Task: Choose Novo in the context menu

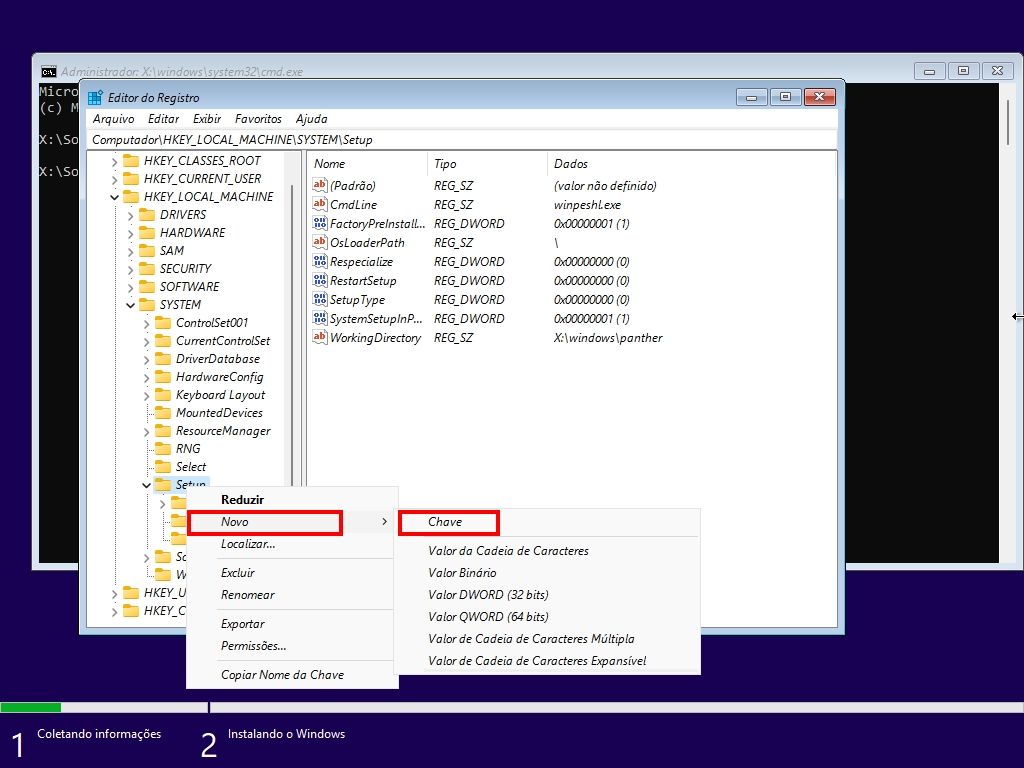Action: tap(292, 522)
